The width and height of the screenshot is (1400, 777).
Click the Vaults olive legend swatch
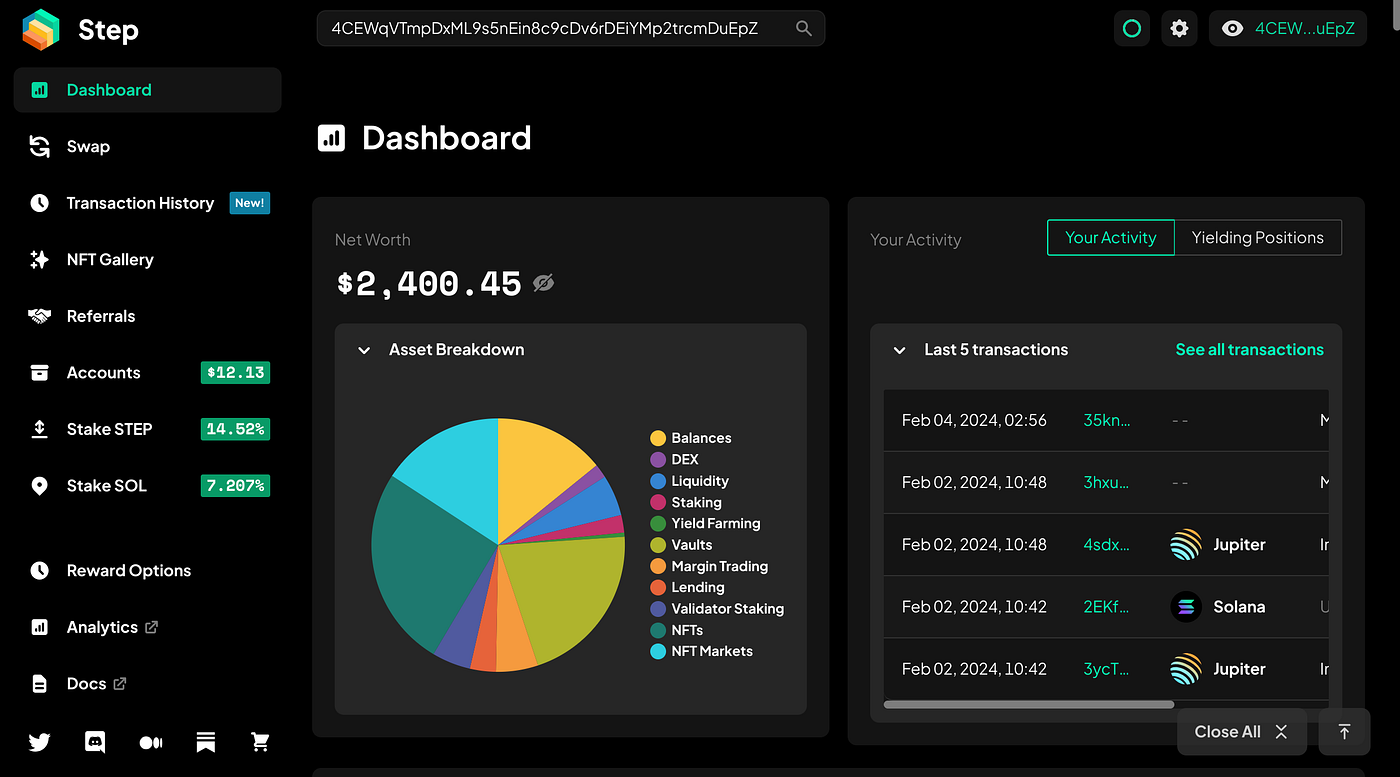click(x=658, y=545)
